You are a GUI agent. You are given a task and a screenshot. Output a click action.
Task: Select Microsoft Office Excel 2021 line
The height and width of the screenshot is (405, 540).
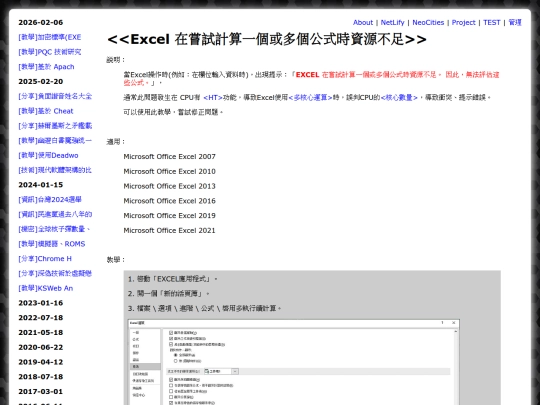click(169, 230)
